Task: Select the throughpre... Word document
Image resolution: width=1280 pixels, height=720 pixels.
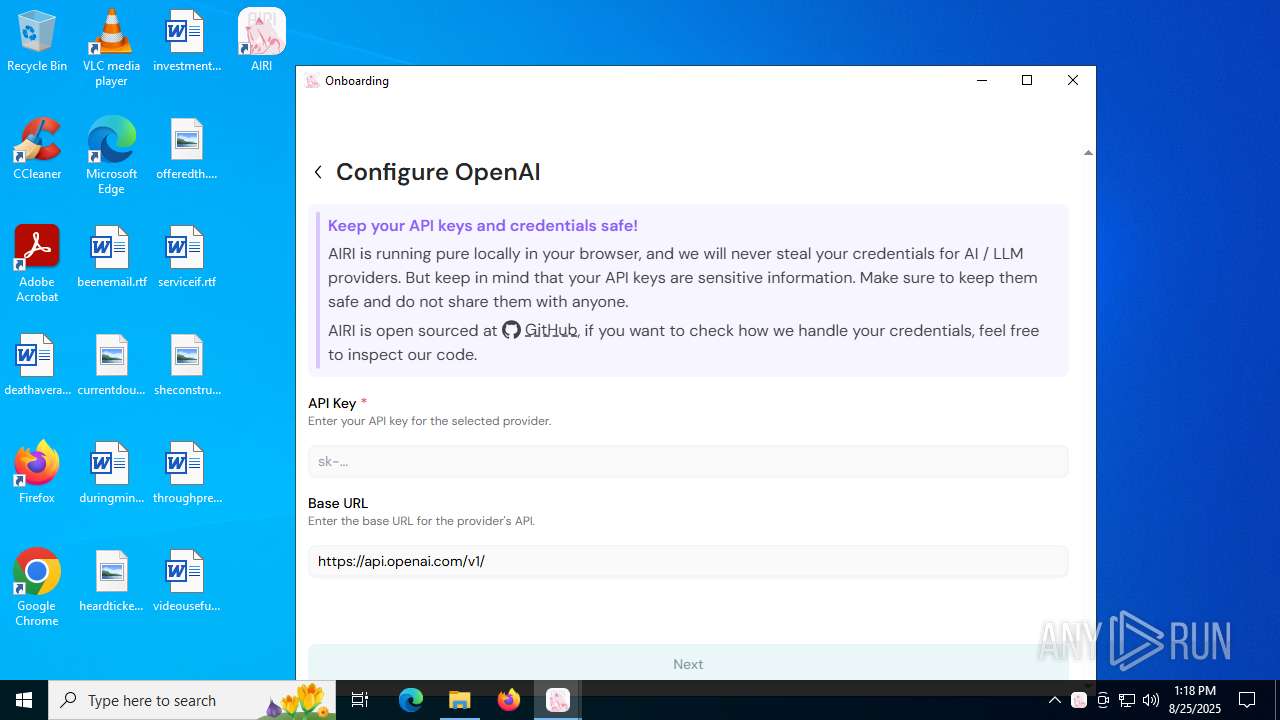Action: (186, 472)
